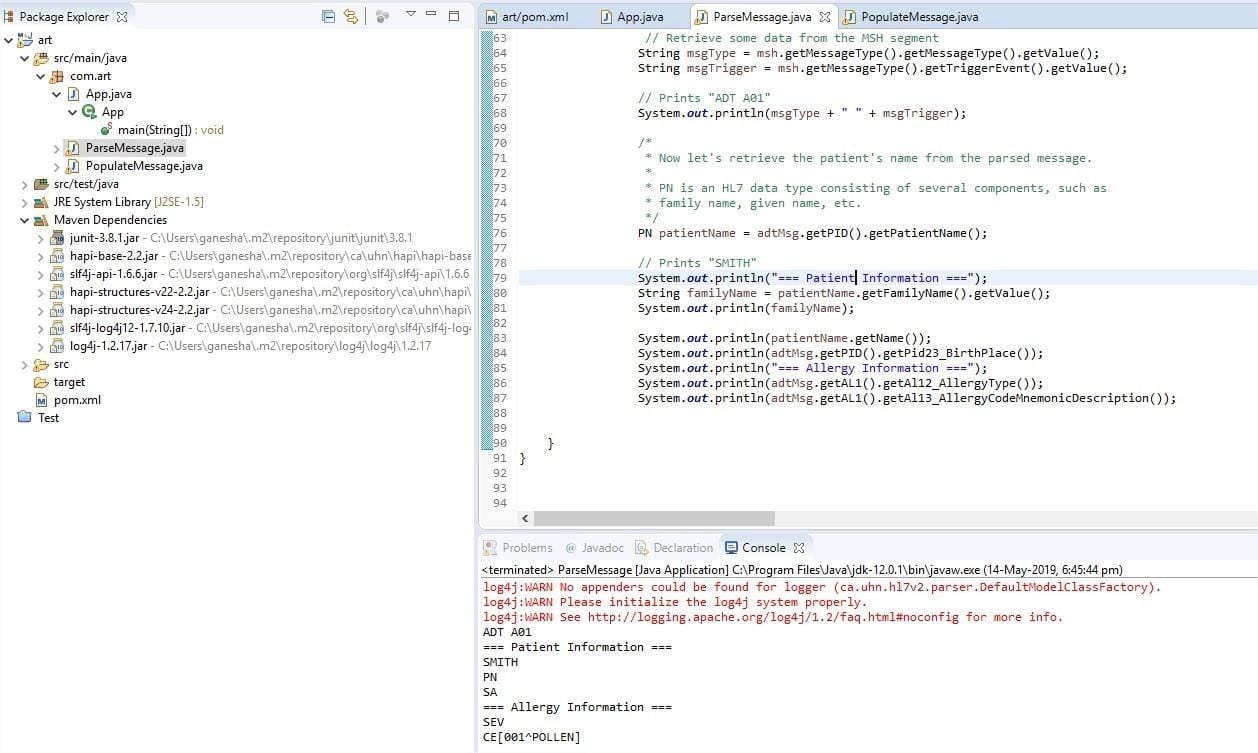The width and height of the screenshot is (1258, 753).
Task: Open Package Explorer View Menu triangle
Action: [410, 15]
